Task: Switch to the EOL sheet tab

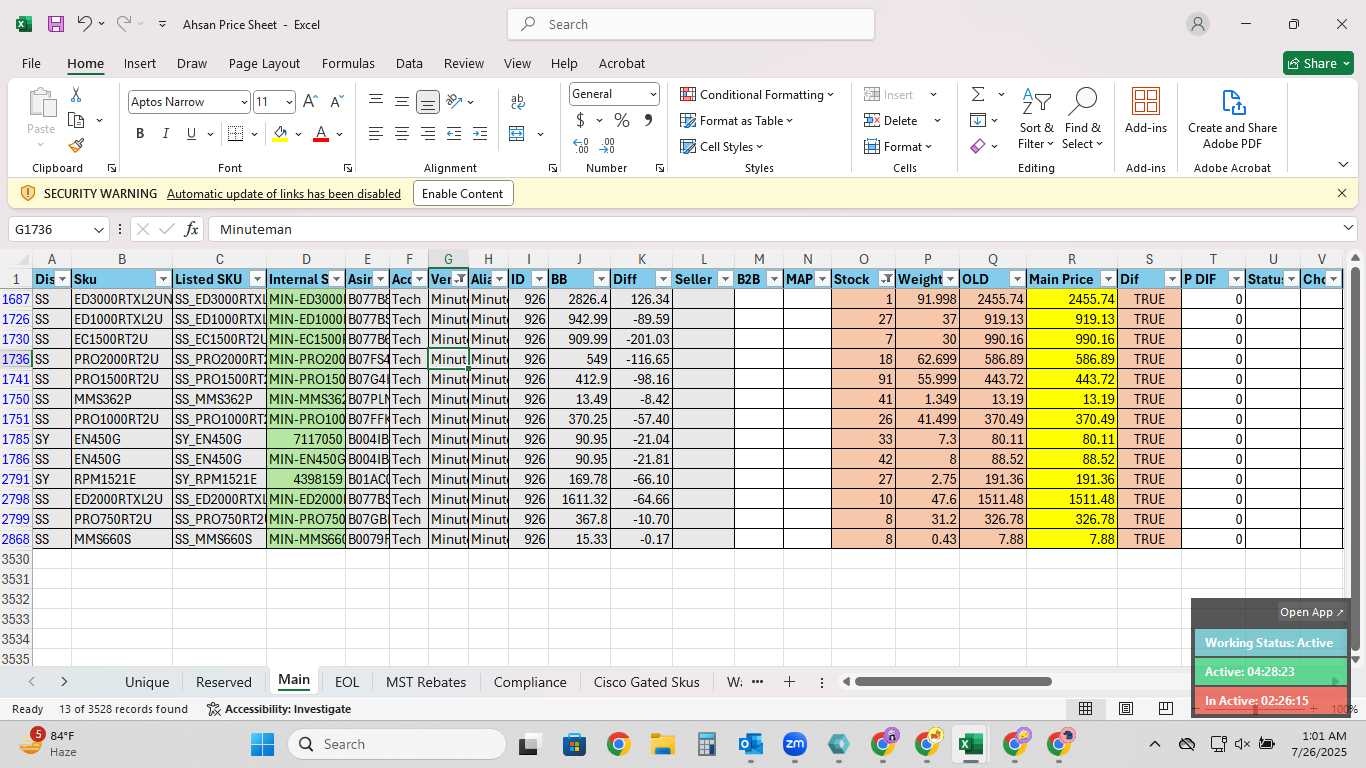Action: (x=346, y=682)
